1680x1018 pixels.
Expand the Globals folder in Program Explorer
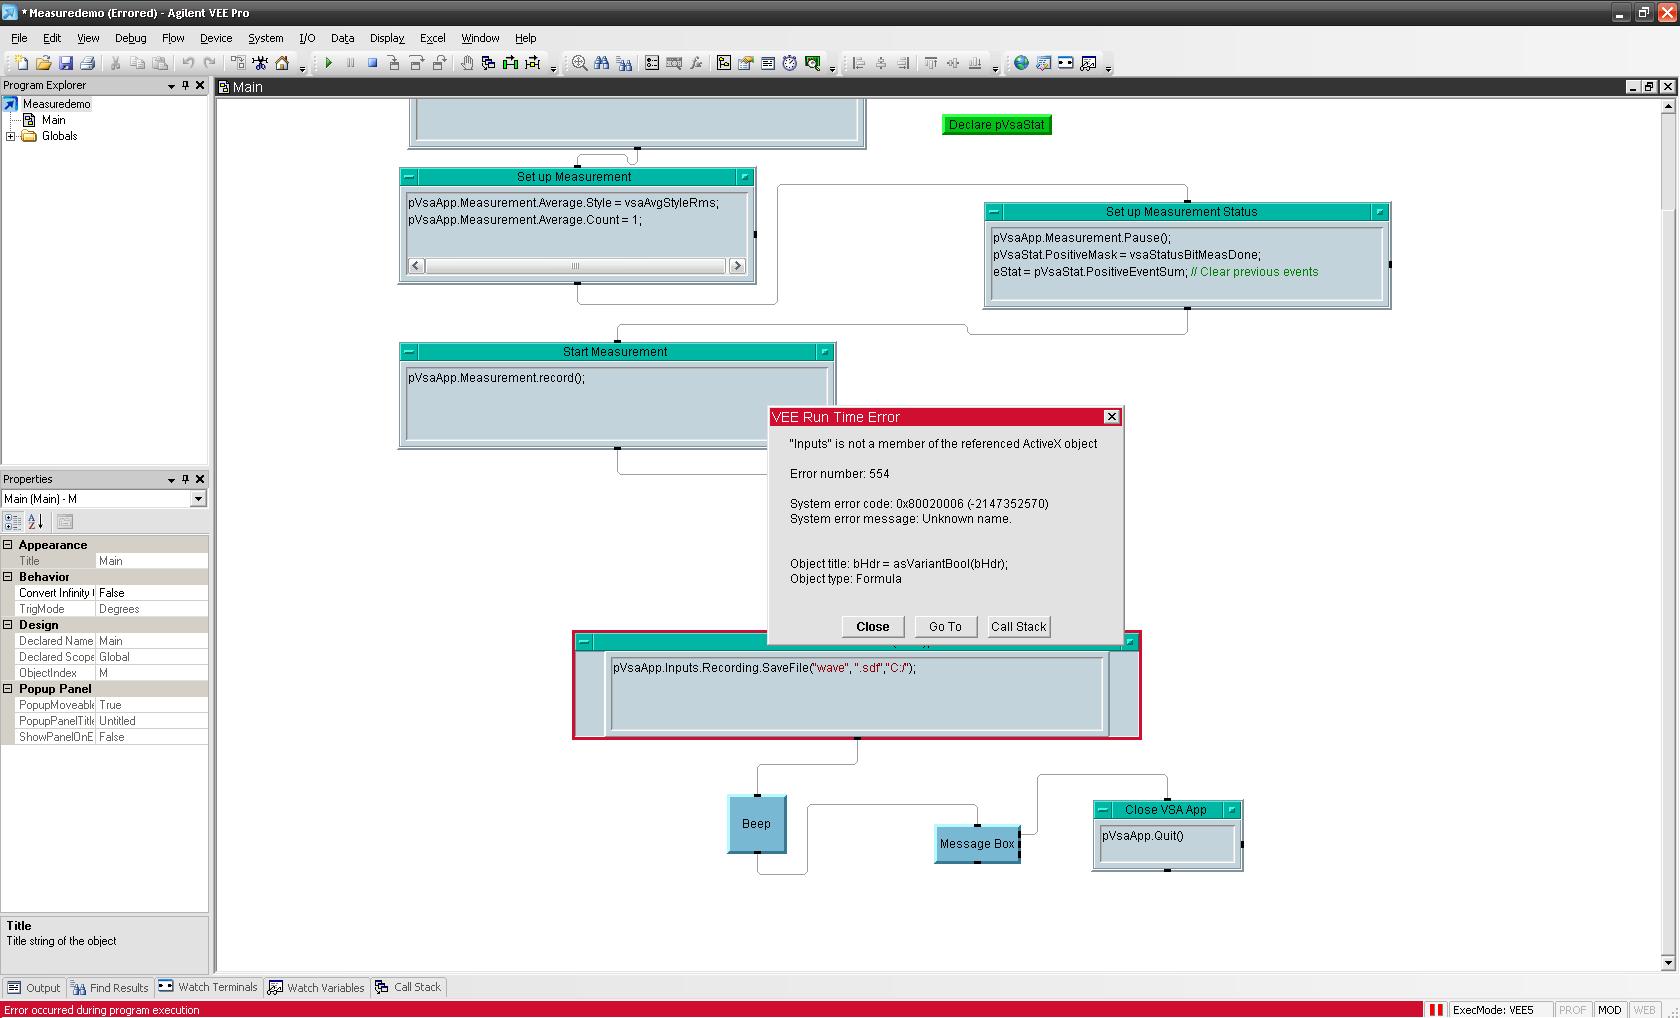(x=11, y=136)
